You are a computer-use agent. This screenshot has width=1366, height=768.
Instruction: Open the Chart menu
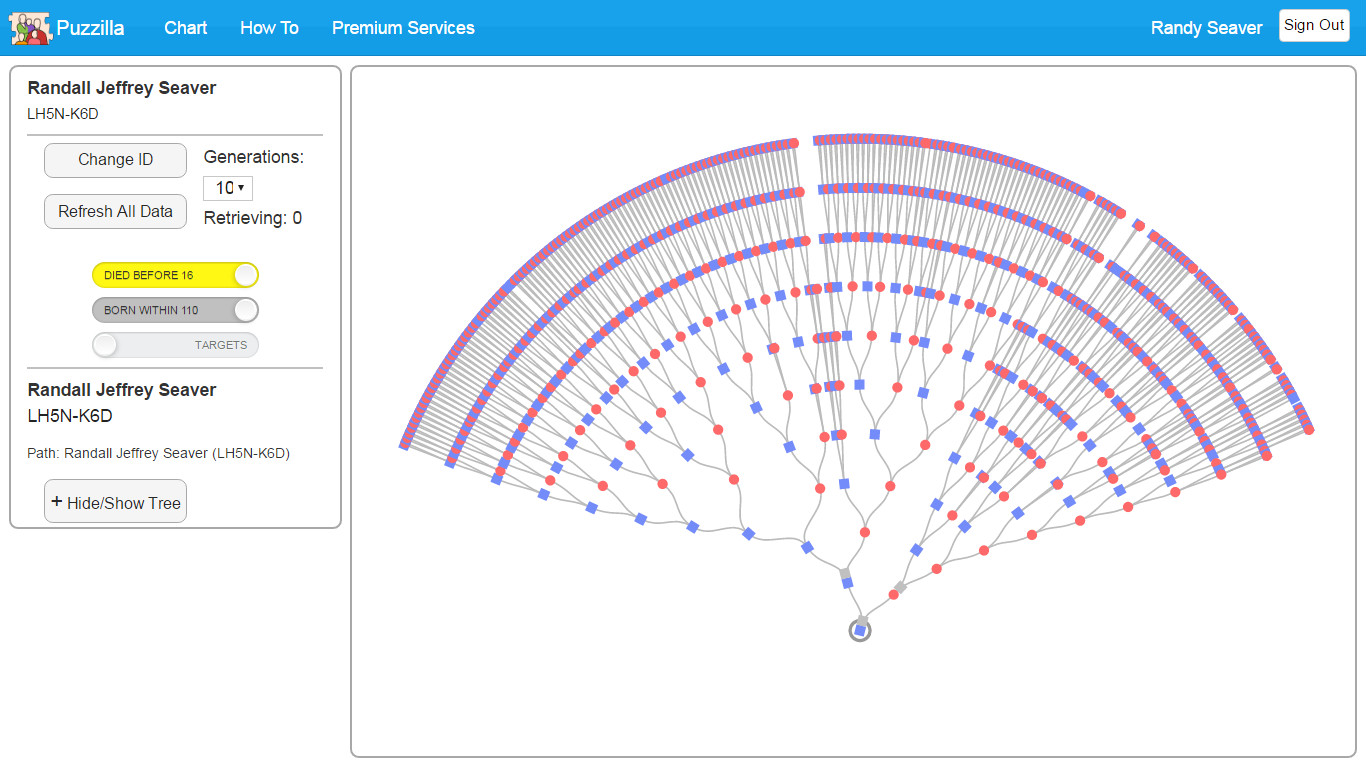pos(185,28)
